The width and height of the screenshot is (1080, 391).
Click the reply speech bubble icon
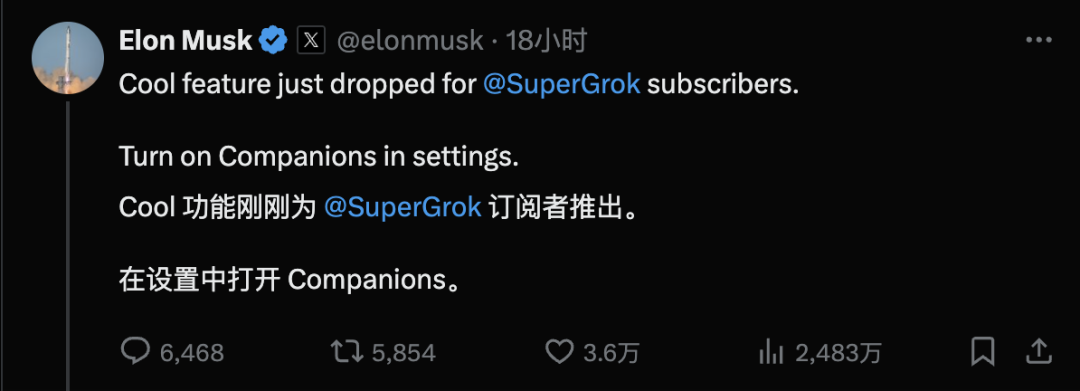(x=135, y=352)
